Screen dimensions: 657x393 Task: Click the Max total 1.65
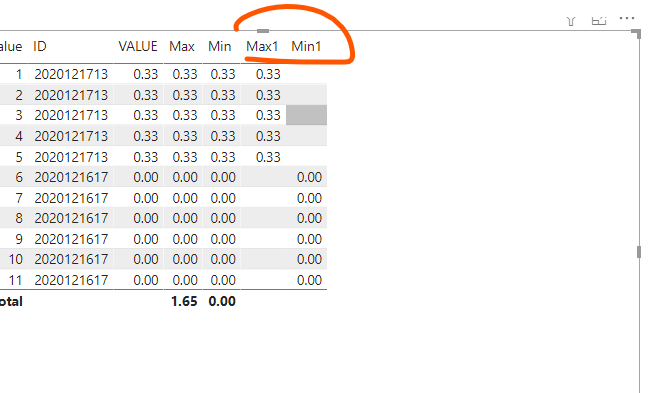184,301
